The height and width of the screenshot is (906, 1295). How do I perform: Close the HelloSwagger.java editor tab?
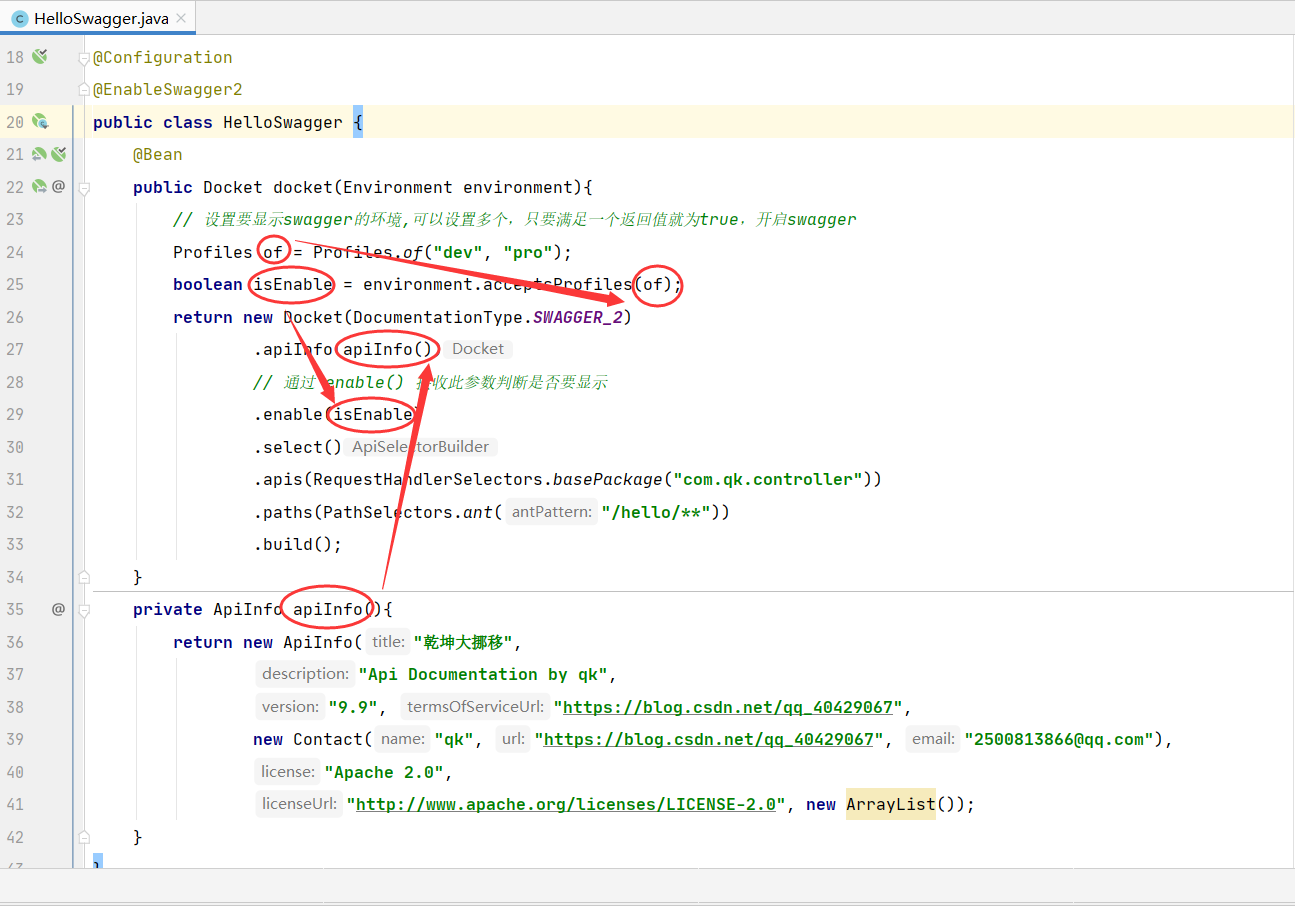183,18
